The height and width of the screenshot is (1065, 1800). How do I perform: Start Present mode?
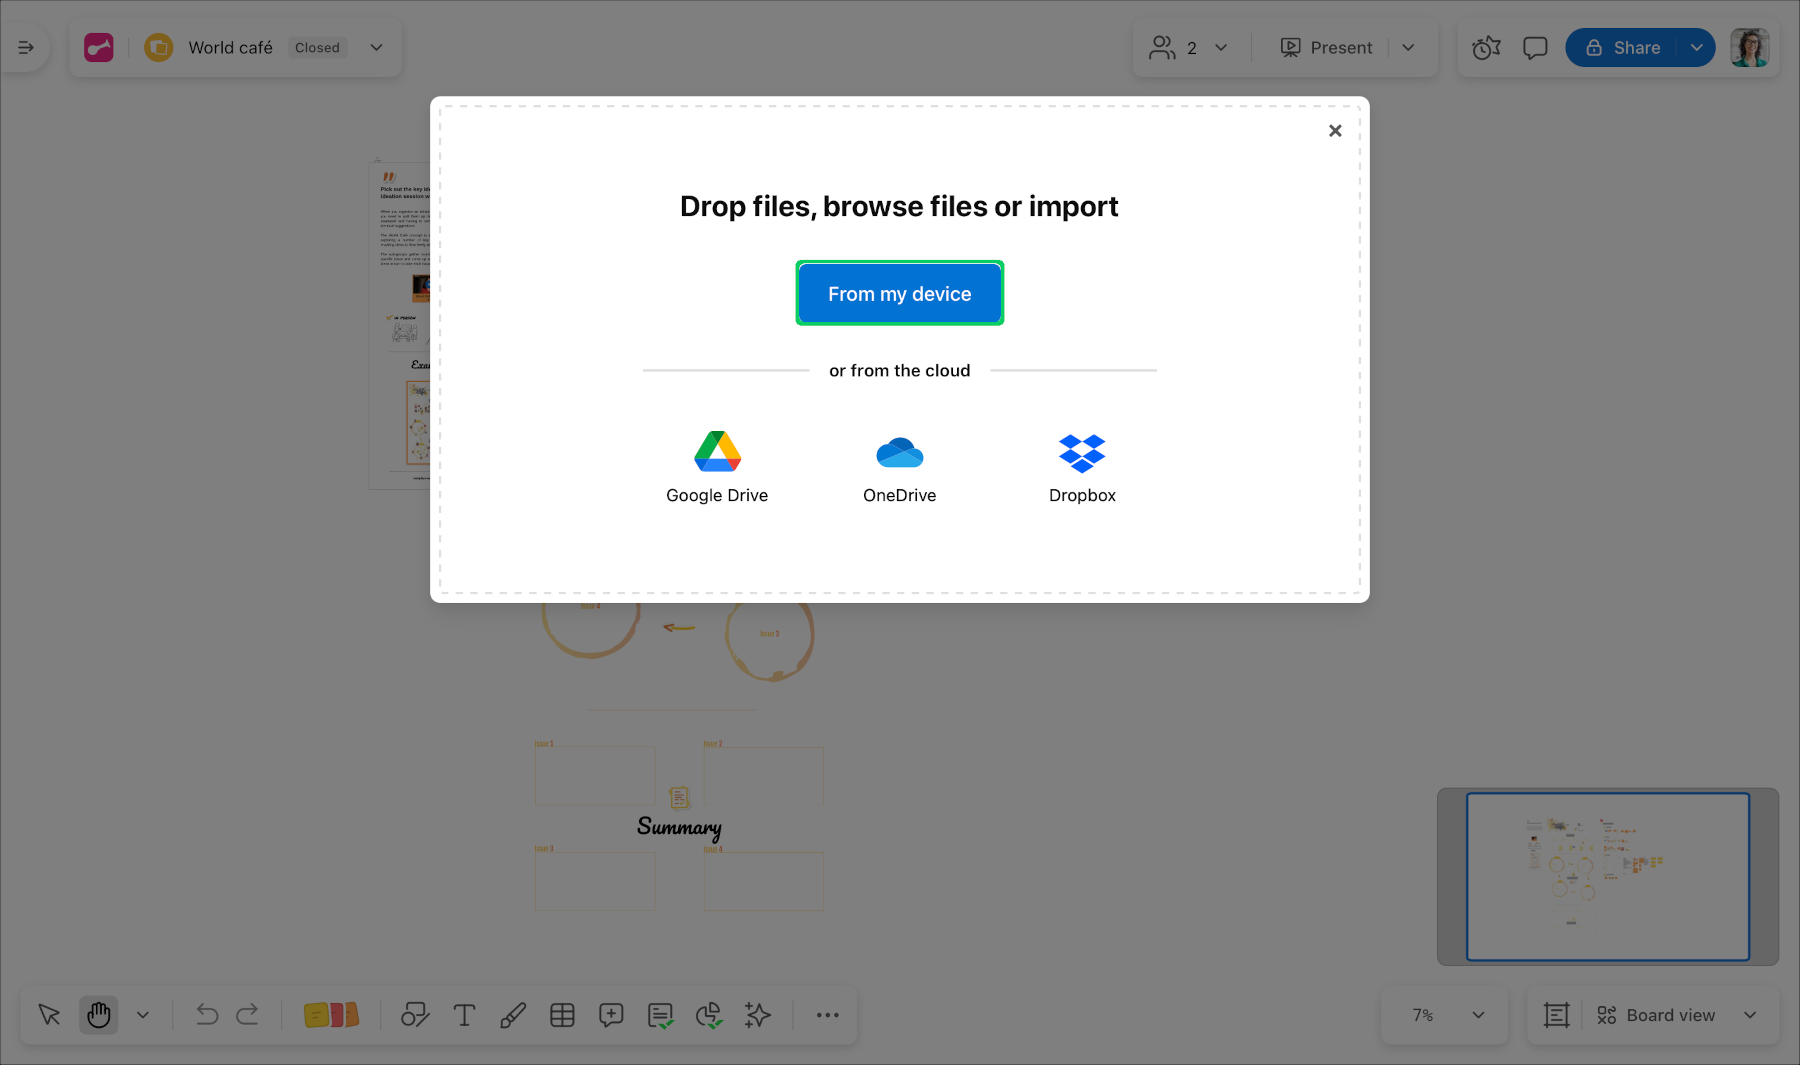click(x=1327, y=48)
